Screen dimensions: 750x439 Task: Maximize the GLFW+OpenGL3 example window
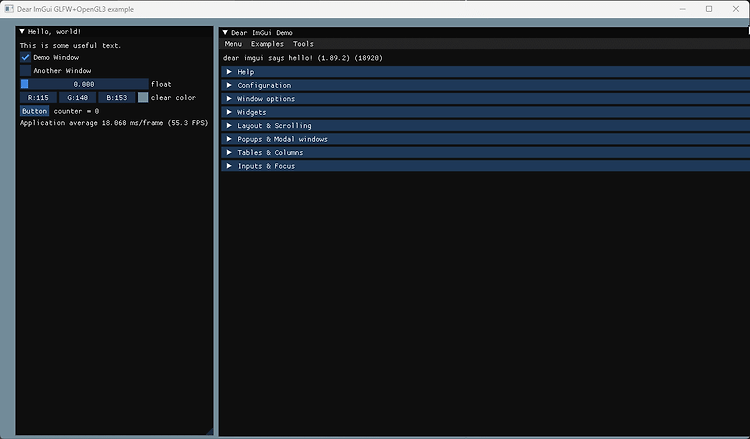tap(709, 9)
